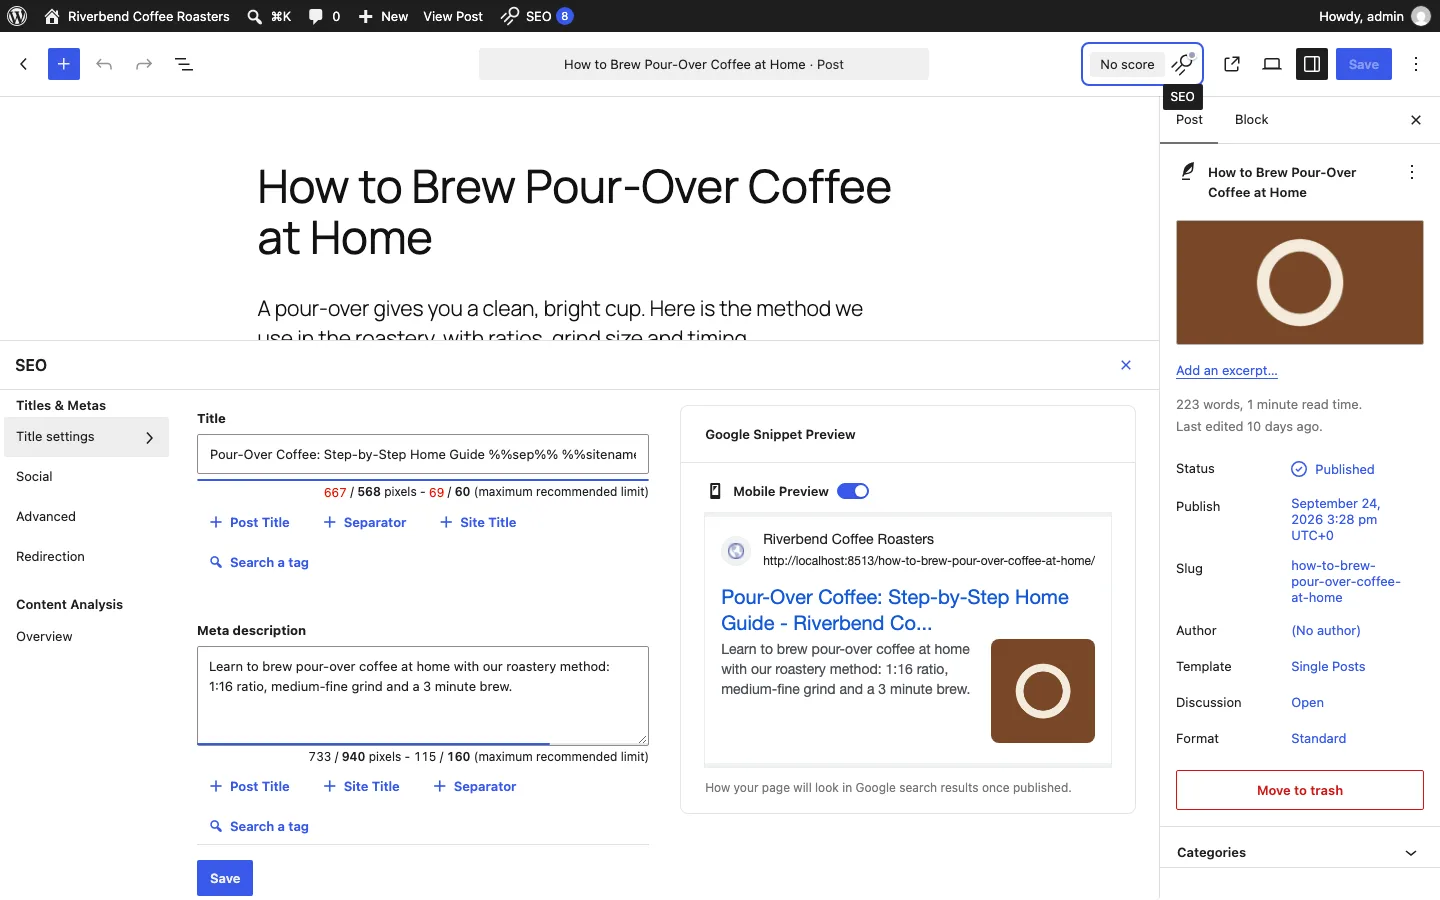The width and height of the screenshot is (1440, 900).
Task: Open the admin bar search (⌘K)
Action: (x=269, y=16)
